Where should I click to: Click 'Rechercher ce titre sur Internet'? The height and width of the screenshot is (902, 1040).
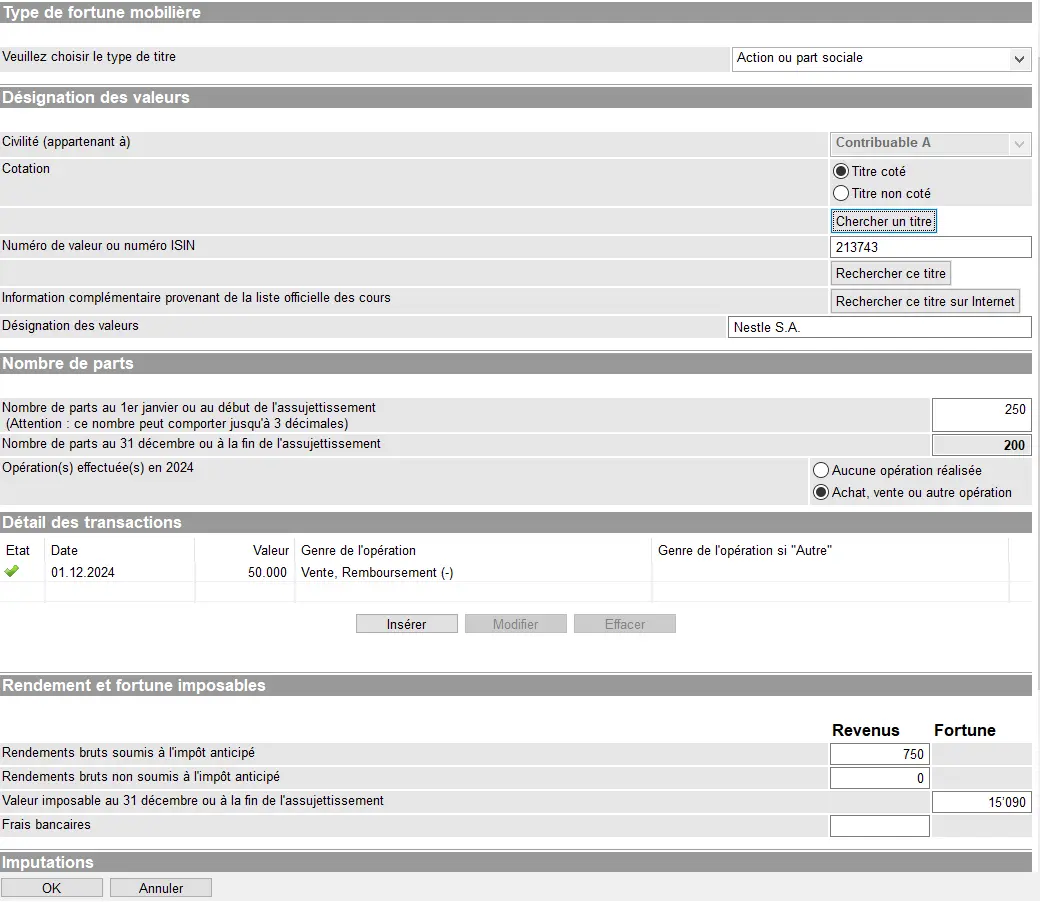pyautogui.click(x=925, y=301)
